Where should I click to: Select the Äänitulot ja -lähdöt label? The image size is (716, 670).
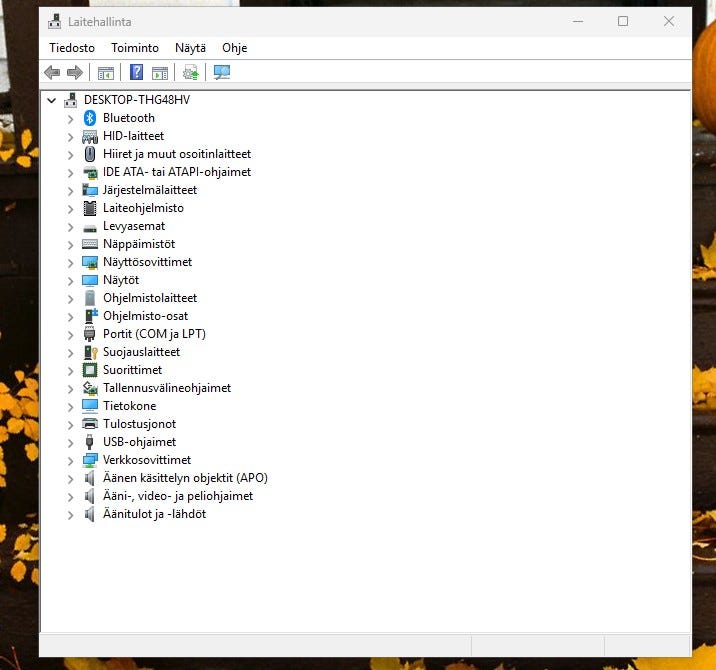[154, 514]
